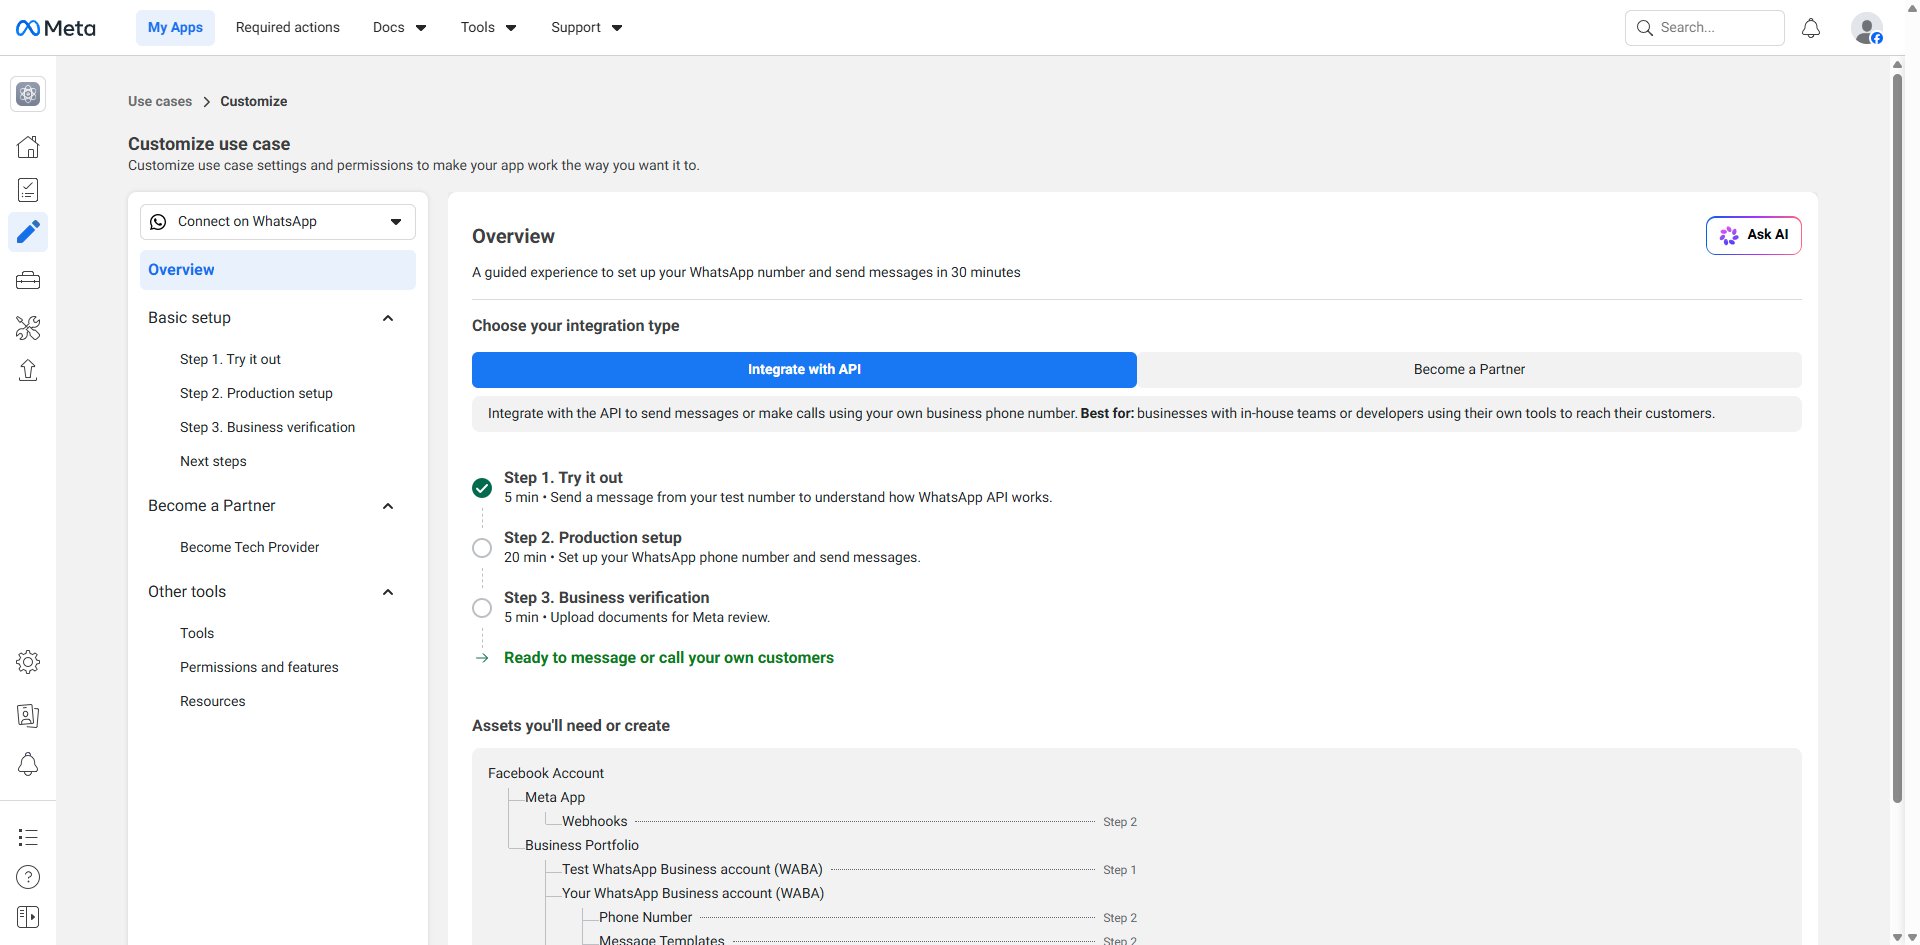
Task: Open Required actions in top nav
Action: click(288, 28)
